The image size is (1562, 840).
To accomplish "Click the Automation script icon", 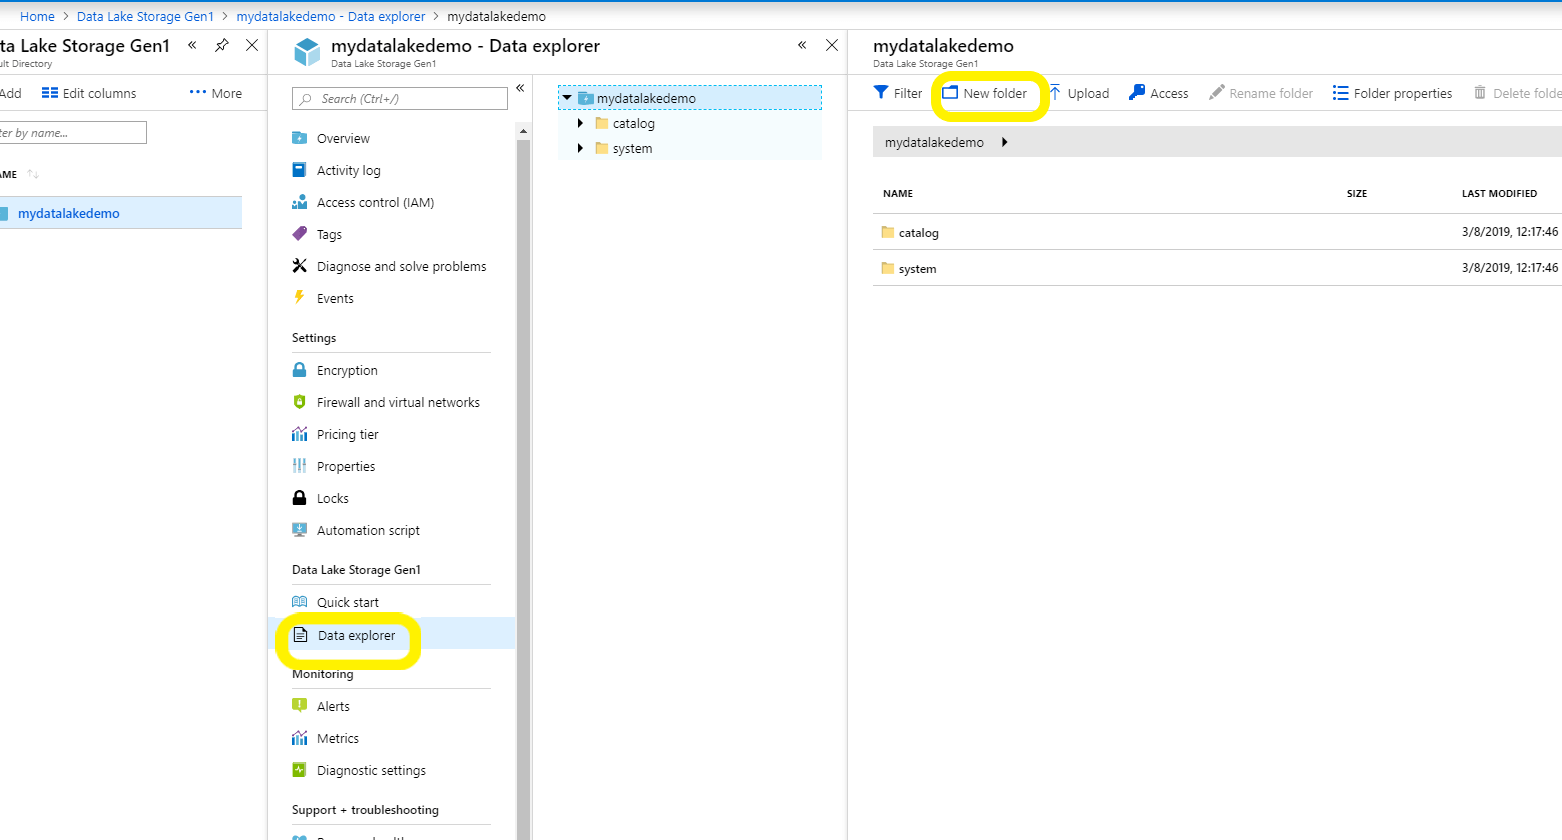I will (x=299, y=530).
